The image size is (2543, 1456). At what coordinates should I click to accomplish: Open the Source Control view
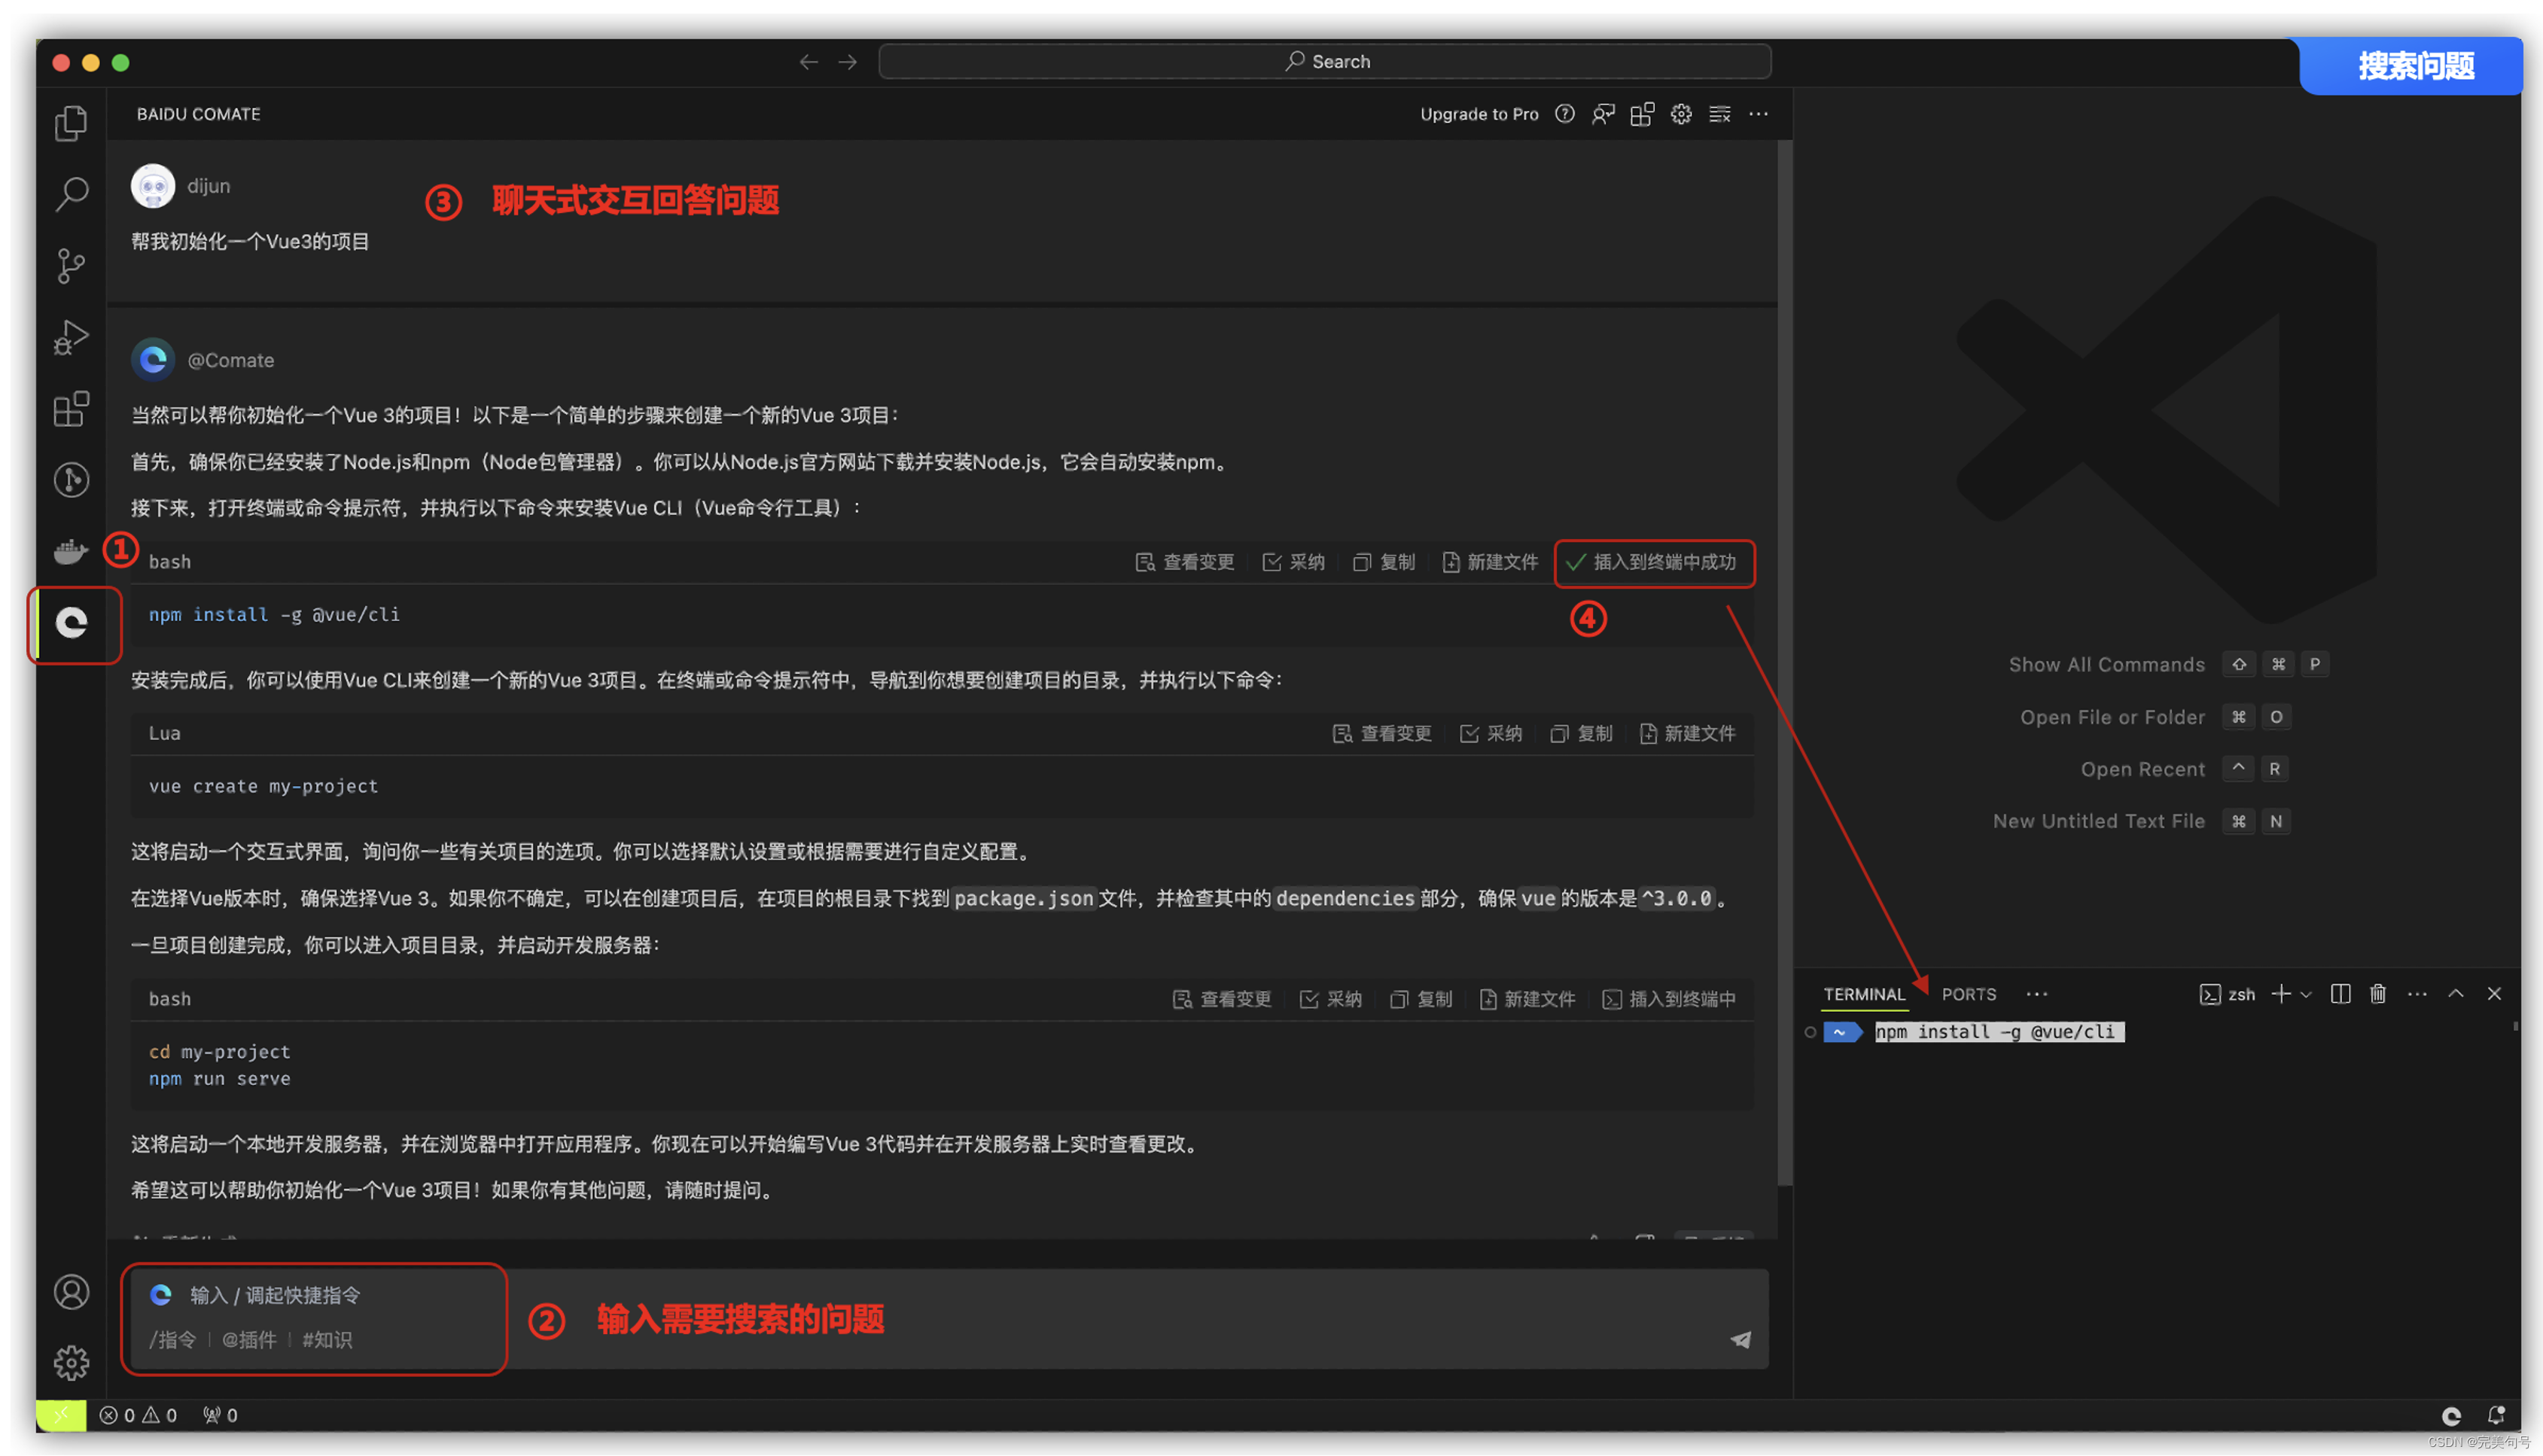click(71, 266)
